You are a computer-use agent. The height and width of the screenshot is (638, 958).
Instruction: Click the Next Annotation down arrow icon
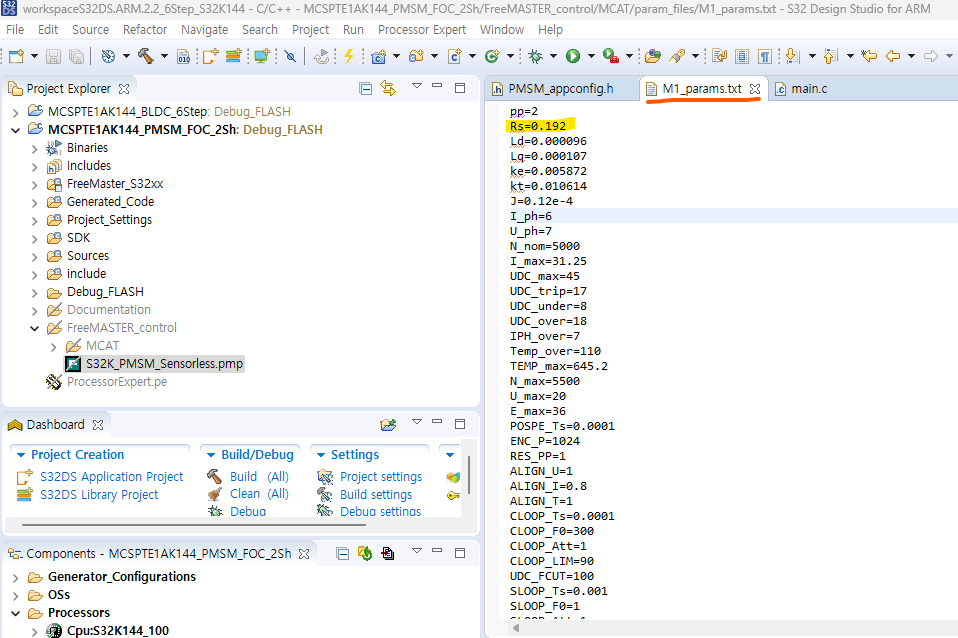(x=792, y=56)
